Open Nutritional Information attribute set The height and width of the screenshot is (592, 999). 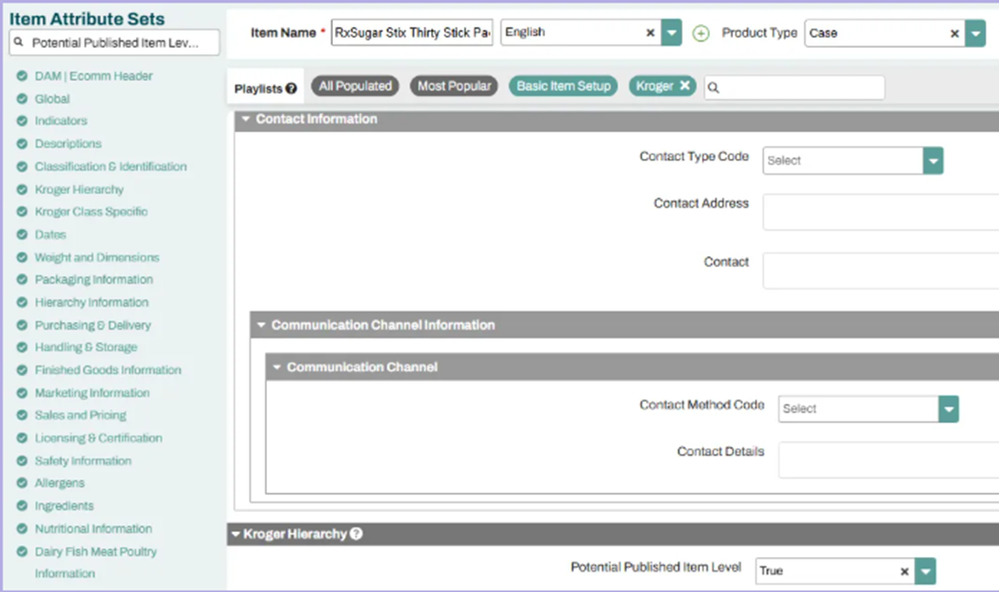pos(93,529)
